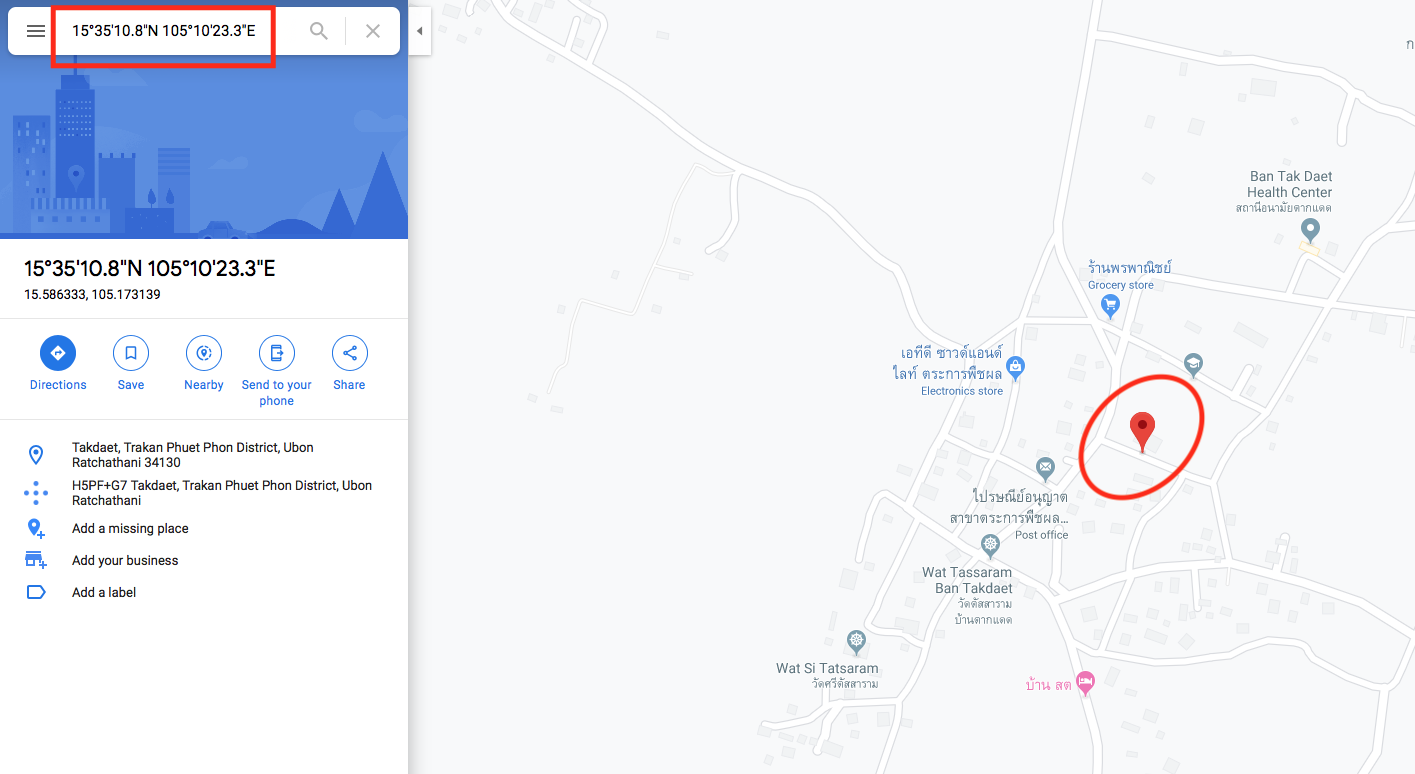Save this location with bookmark icon

point(131,353)
